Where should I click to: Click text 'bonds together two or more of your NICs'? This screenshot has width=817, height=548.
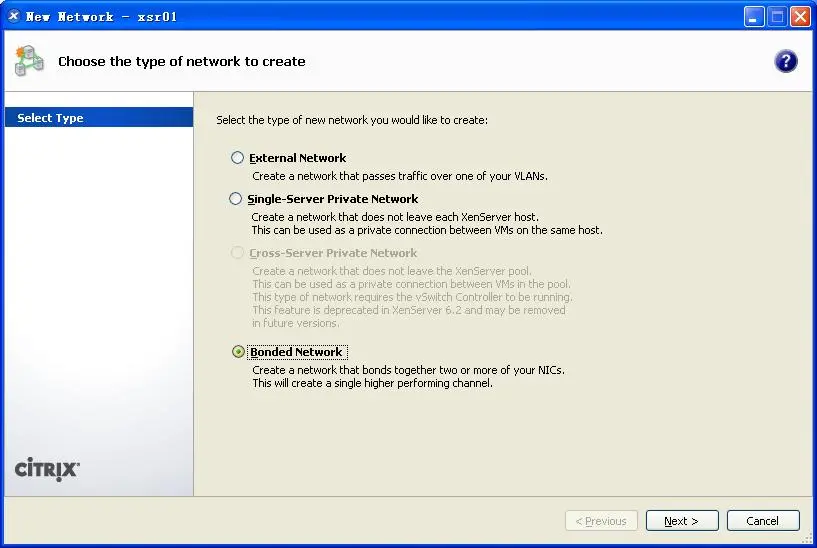click(x=463, y=370)
